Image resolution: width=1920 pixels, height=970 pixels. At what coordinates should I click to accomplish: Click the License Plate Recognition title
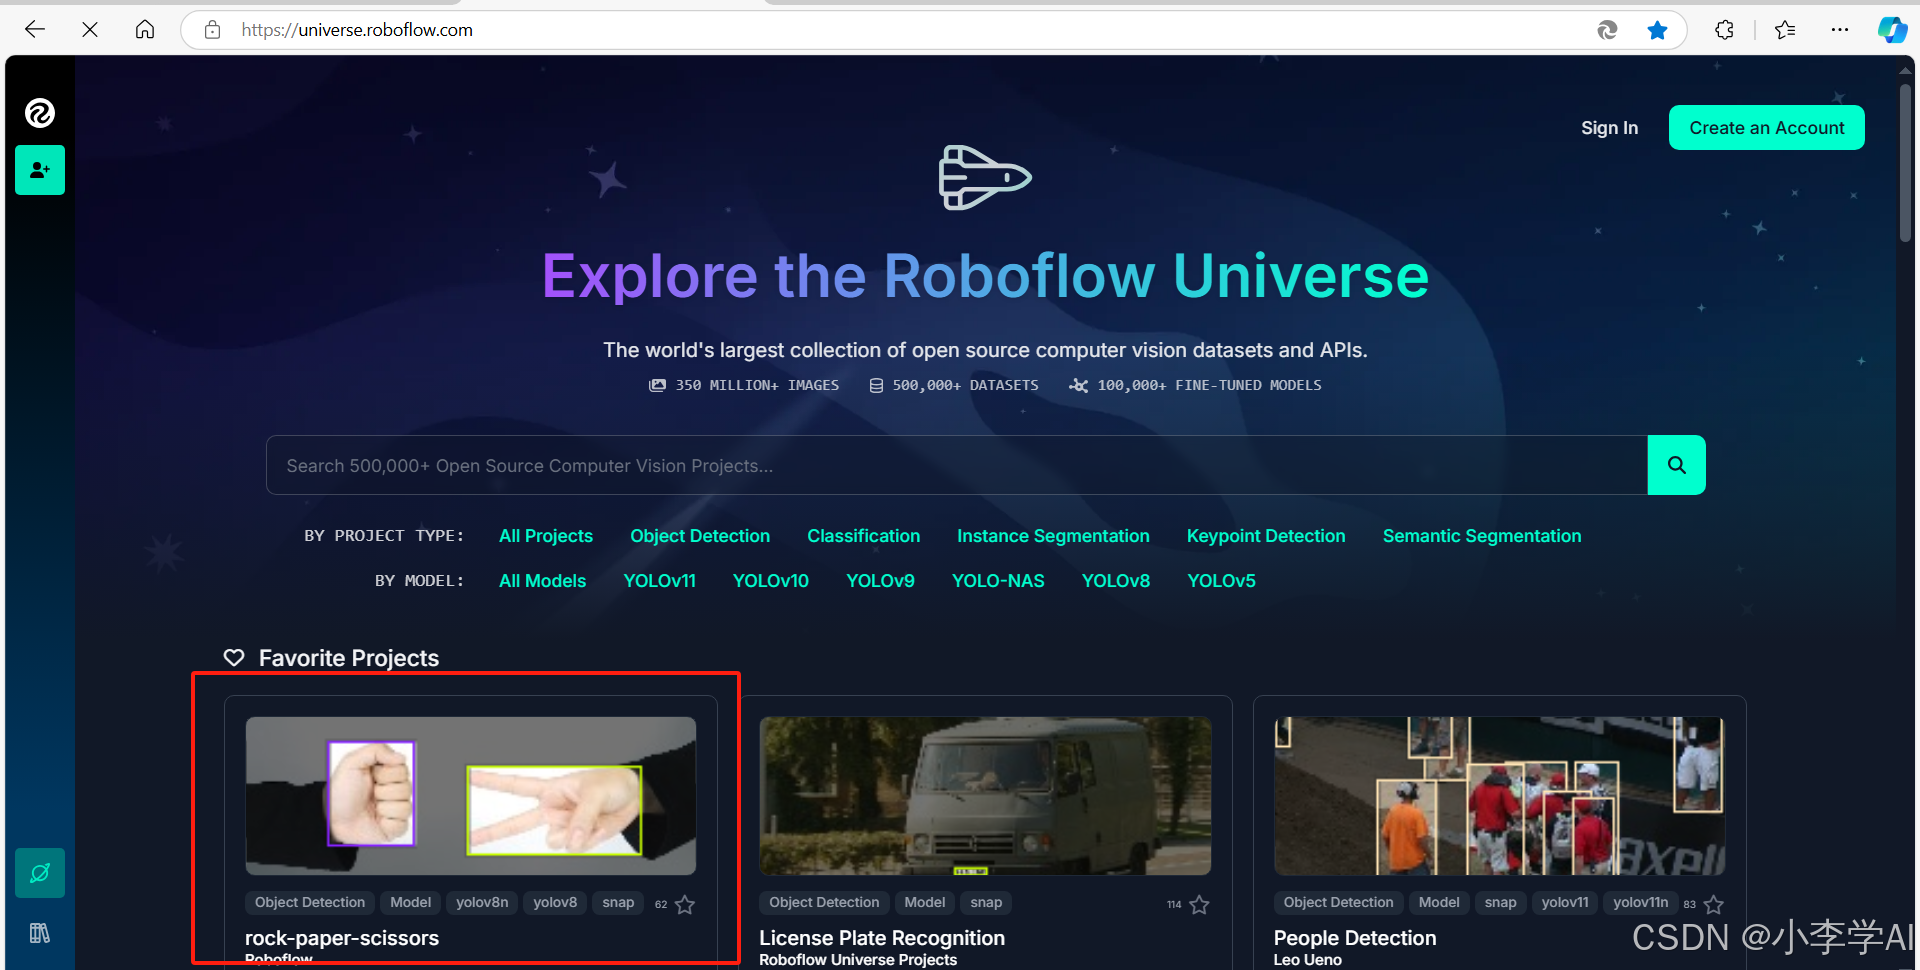pos(882,938)
